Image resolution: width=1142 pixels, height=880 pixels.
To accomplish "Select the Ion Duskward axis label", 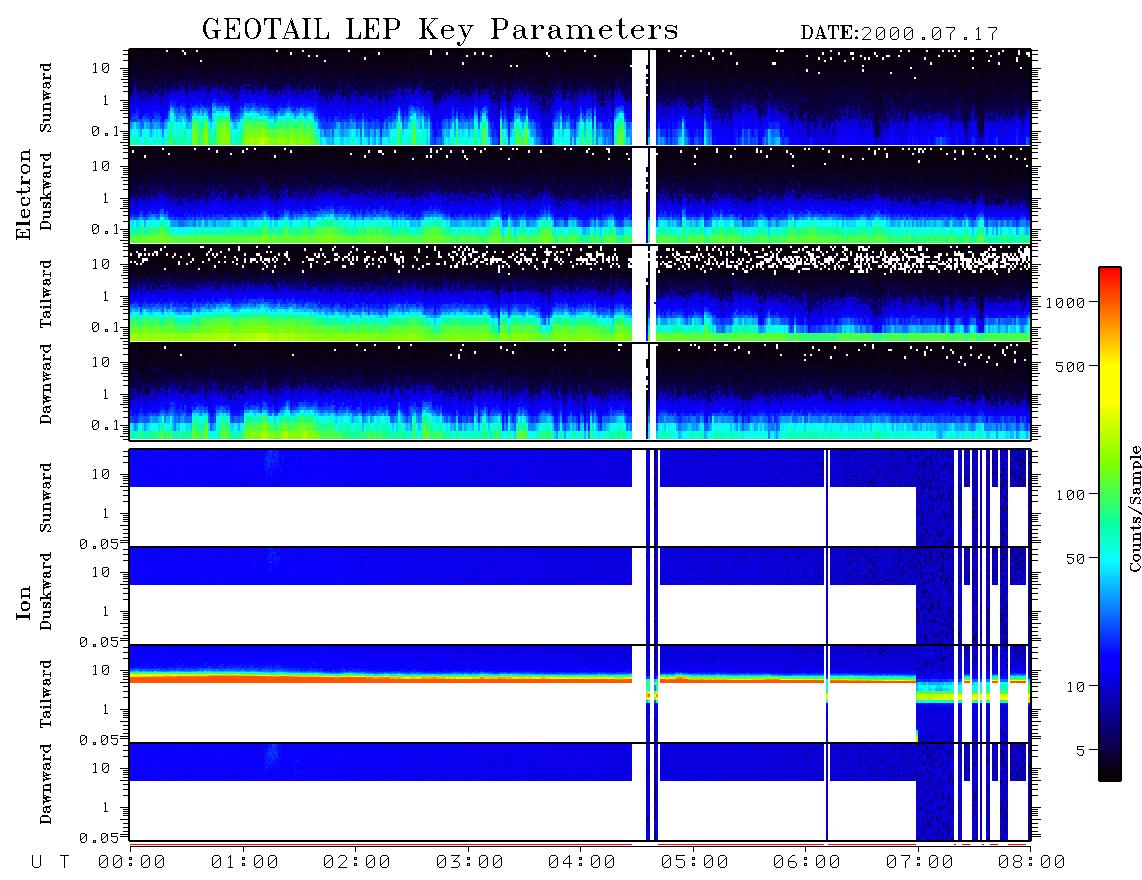I will tap(46, 592).
